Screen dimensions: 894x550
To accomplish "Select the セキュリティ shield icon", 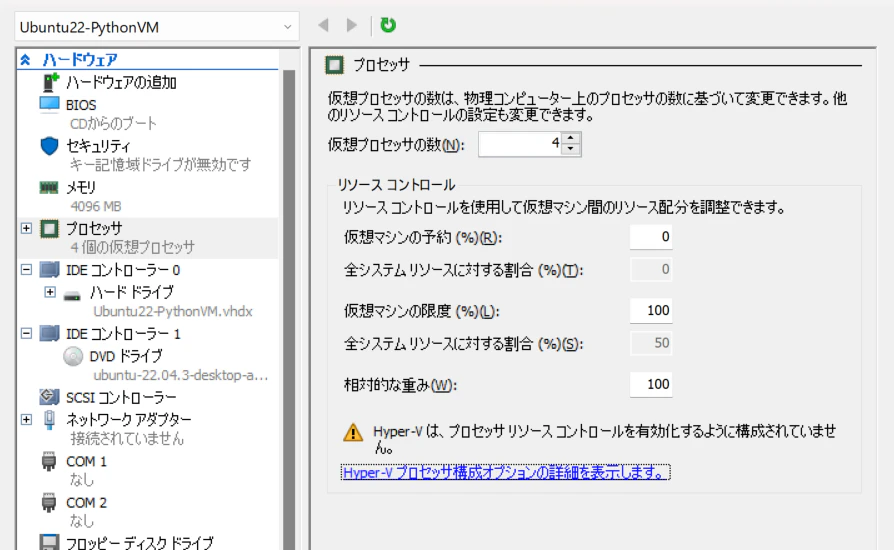I will [50, 146].
